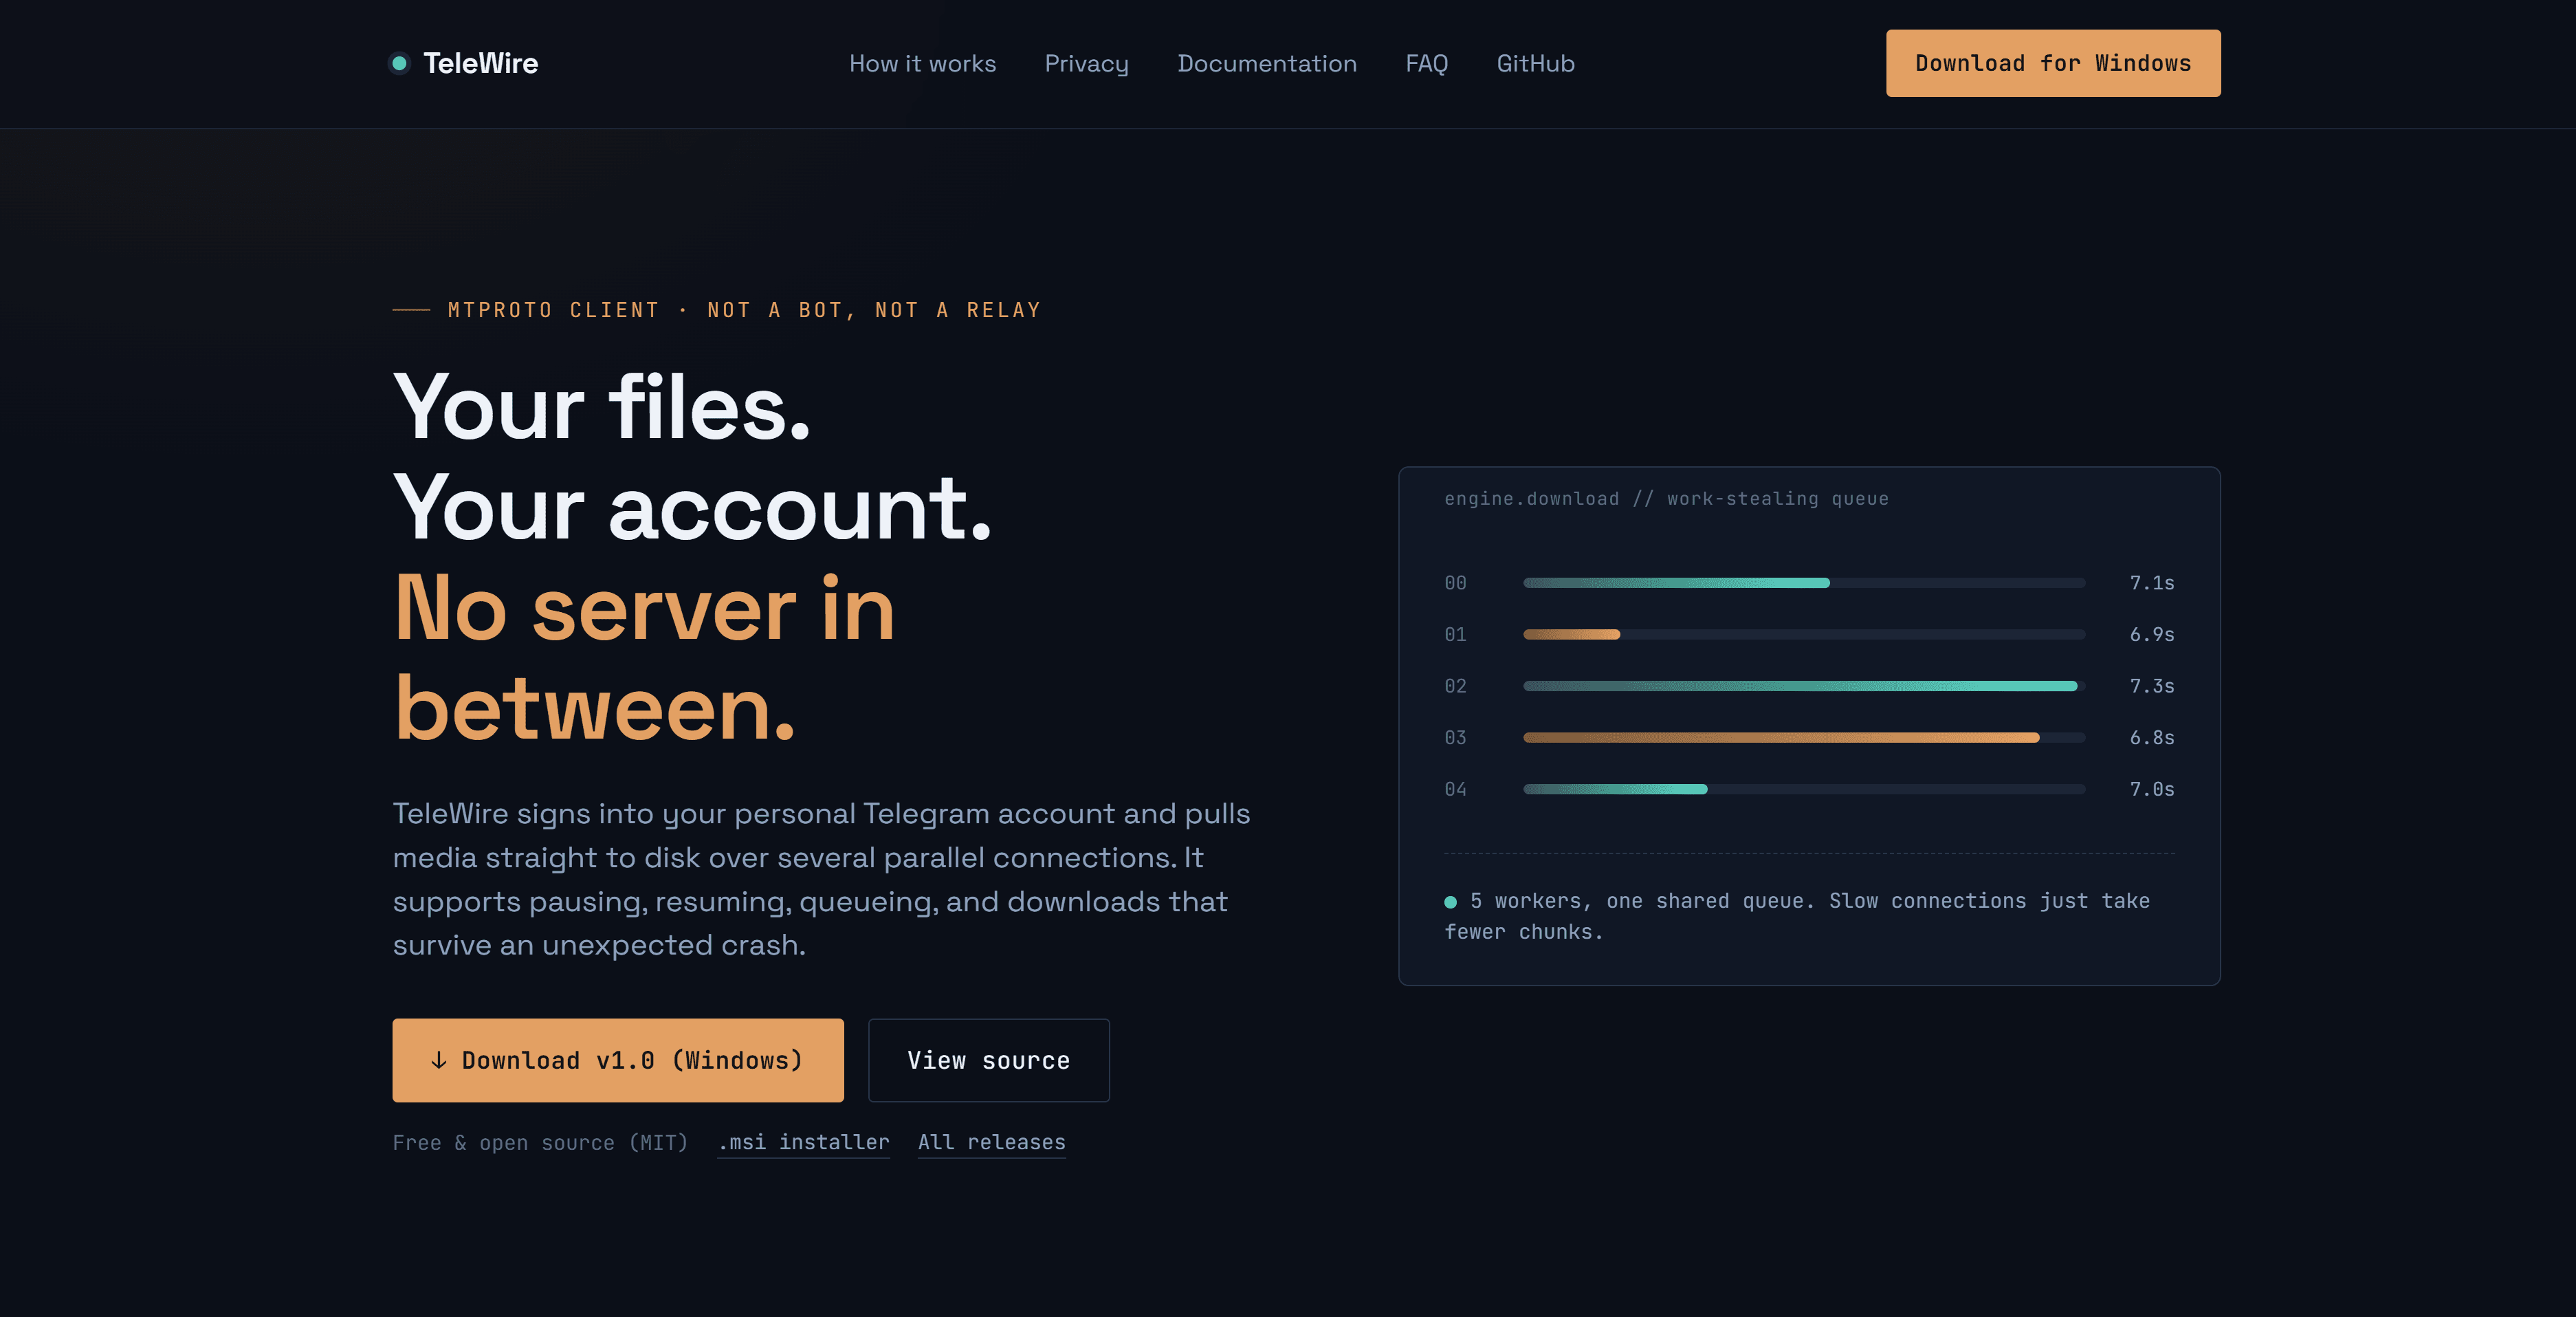This screenshot has height=1317, width=2576.
Task: Navigate to the FAQ
Action: pyautogui.click(x=1426, y=63)
